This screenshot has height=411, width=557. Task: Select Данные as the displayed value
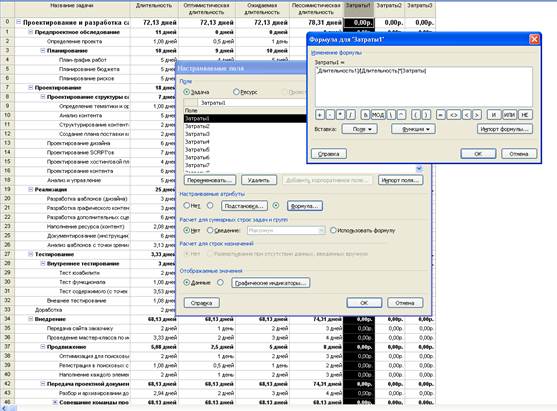point(186,282)
